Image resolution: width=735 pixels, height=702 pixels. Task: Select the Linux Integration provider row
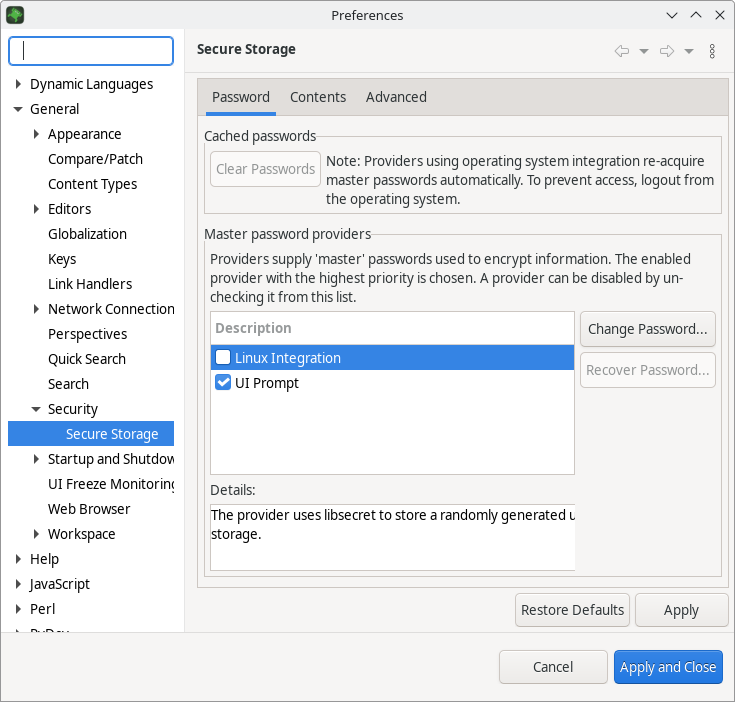[392, 358]
